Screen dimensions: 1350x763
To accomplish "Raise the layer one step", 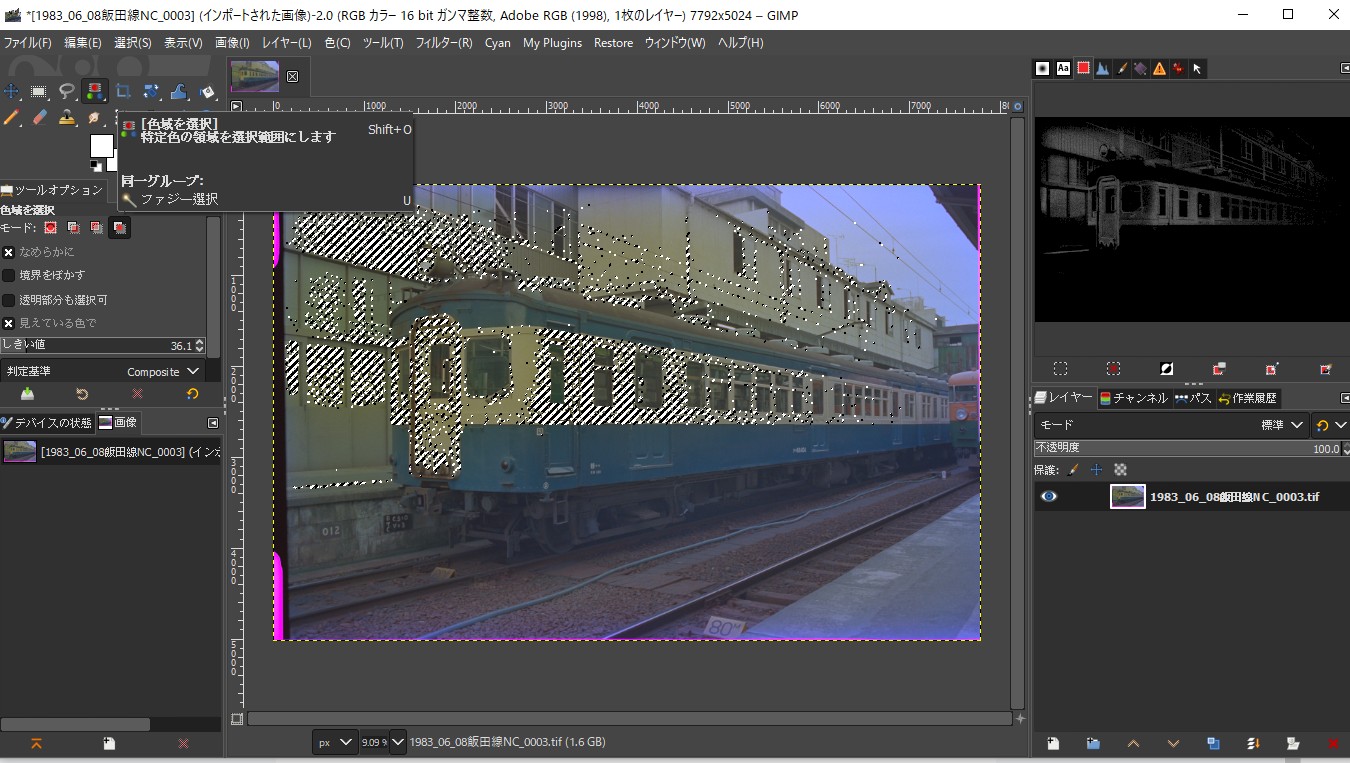I will point(1133,743).
